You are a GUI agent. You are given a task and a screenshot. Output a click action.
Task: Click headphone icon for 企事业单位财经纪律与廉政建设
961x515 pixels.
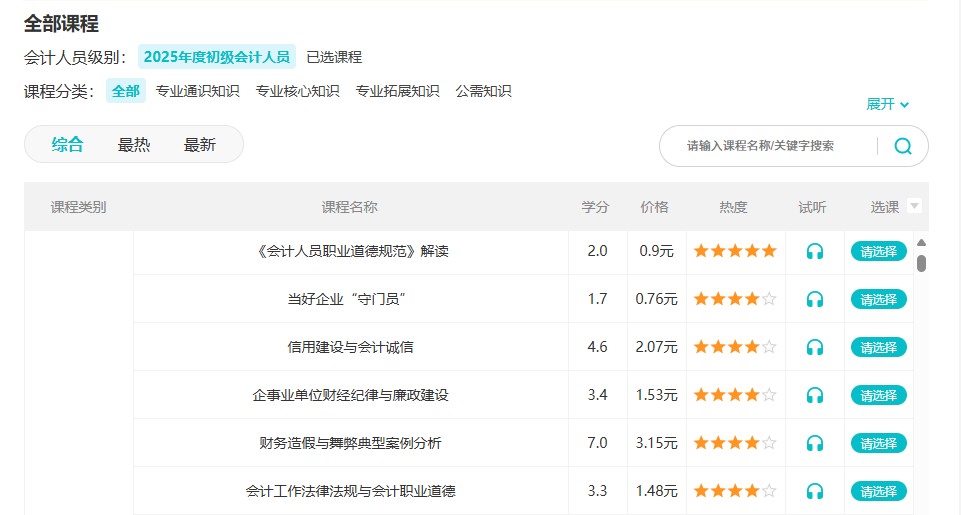tap(814, 395)
